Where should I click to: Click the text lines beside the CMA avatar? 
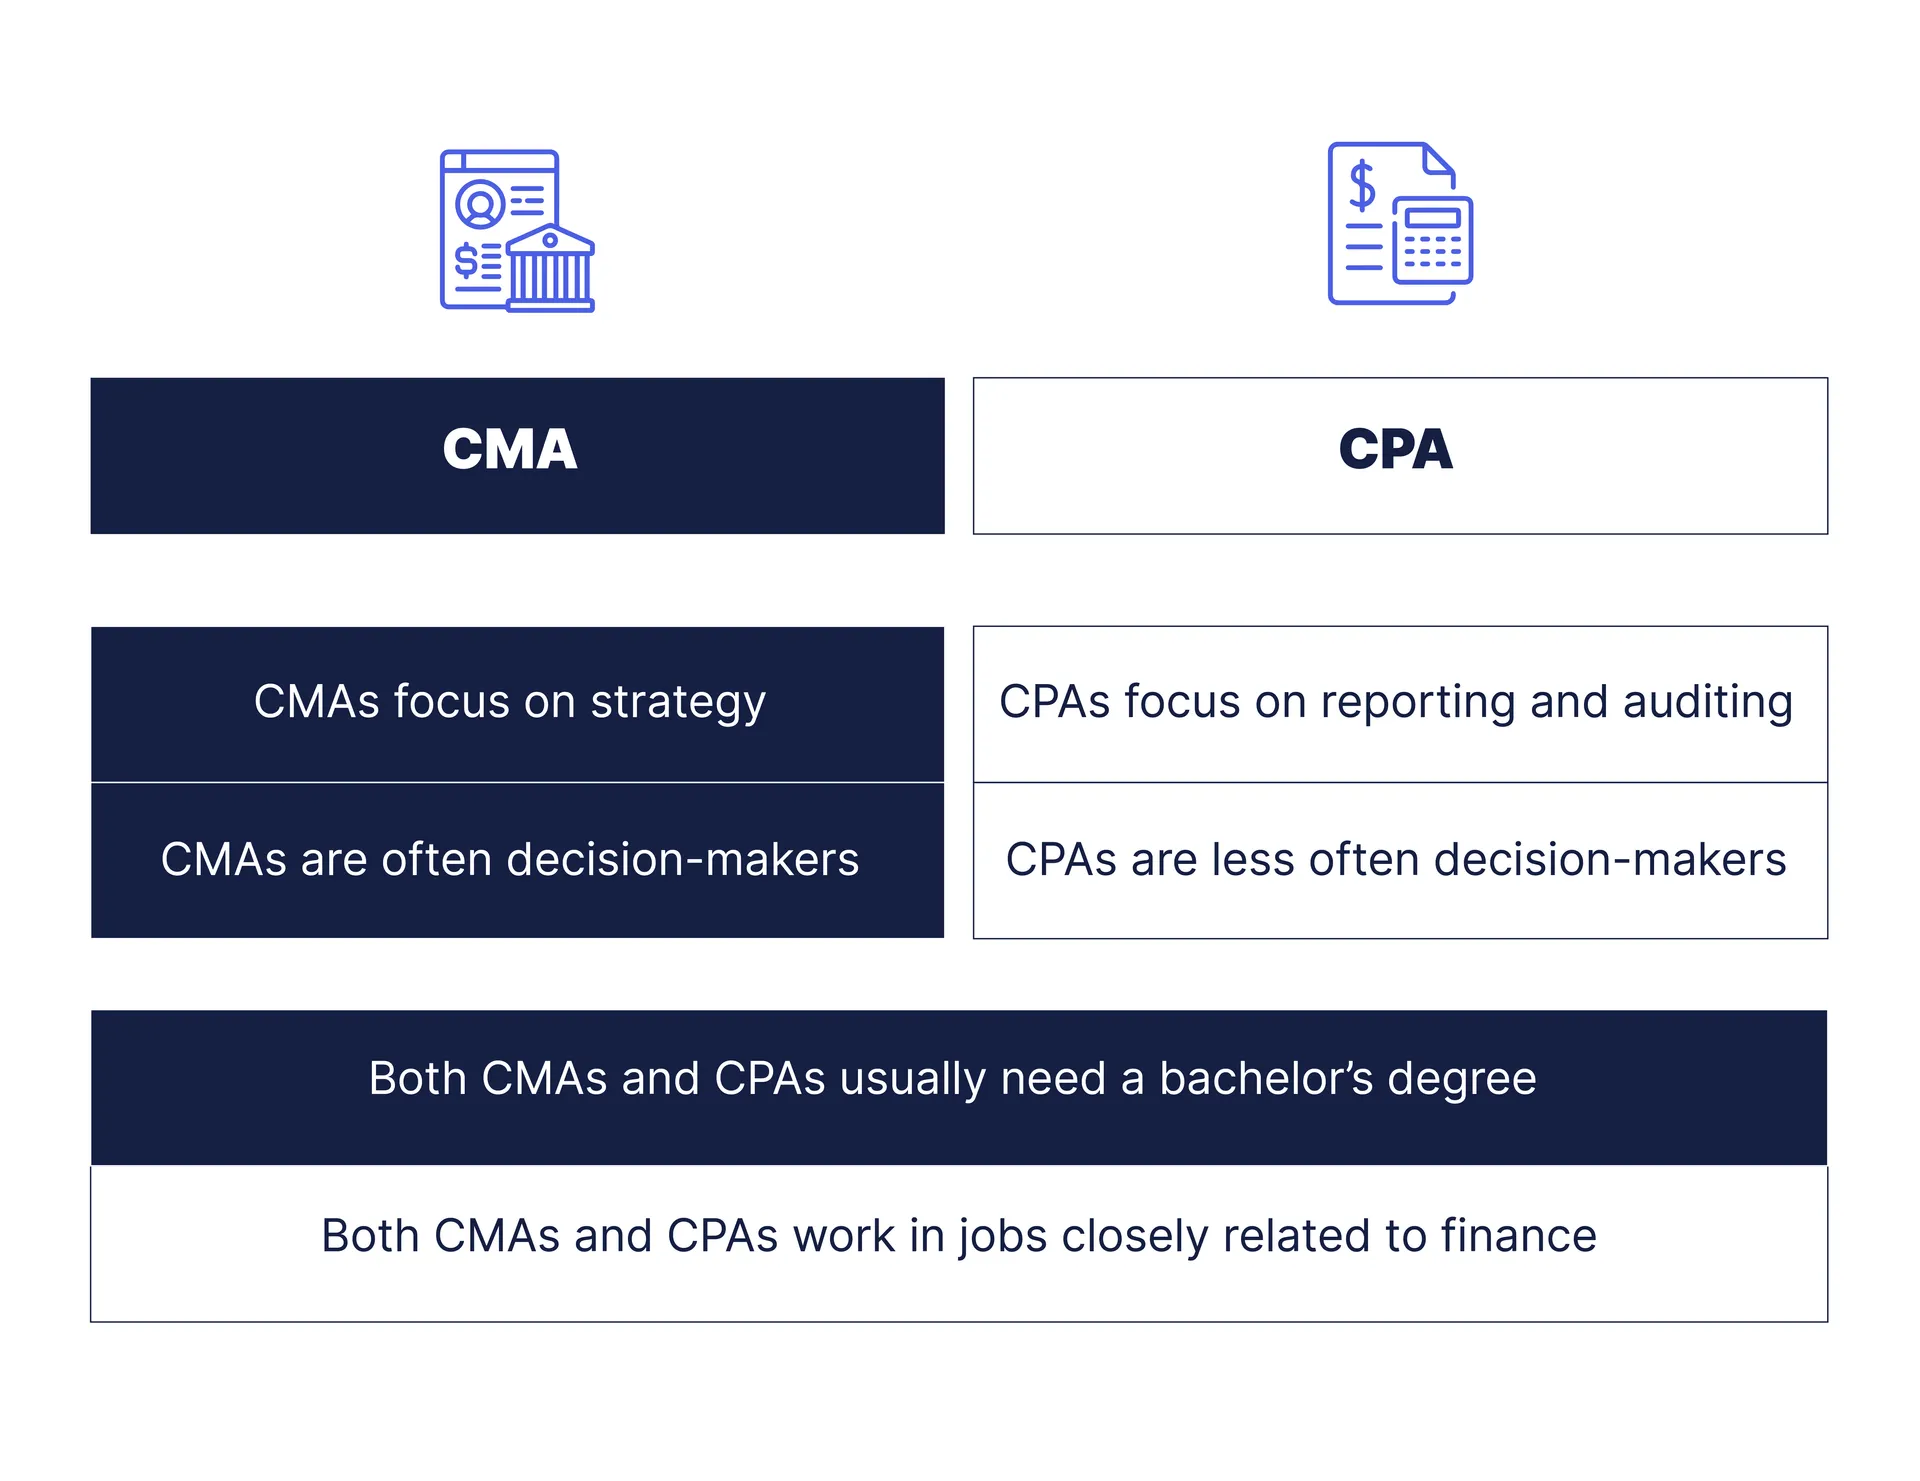point(528,200)
